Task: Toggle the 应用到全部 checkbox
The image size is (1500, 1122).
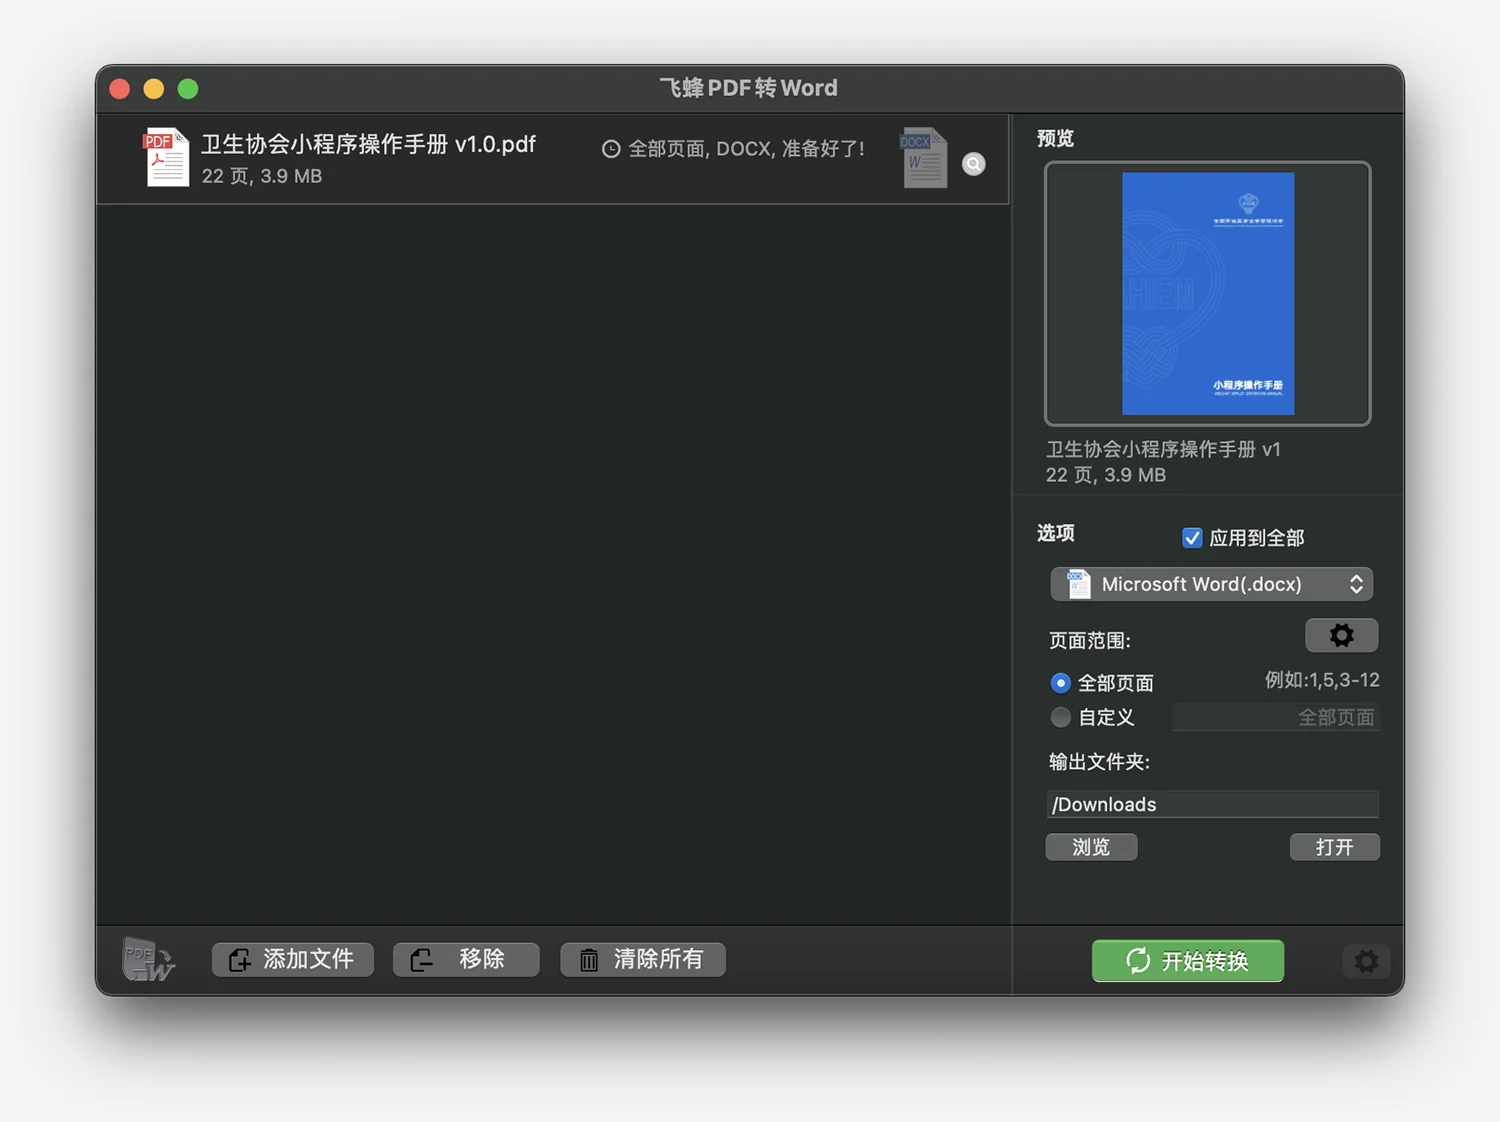Action: coord(1192,538)
